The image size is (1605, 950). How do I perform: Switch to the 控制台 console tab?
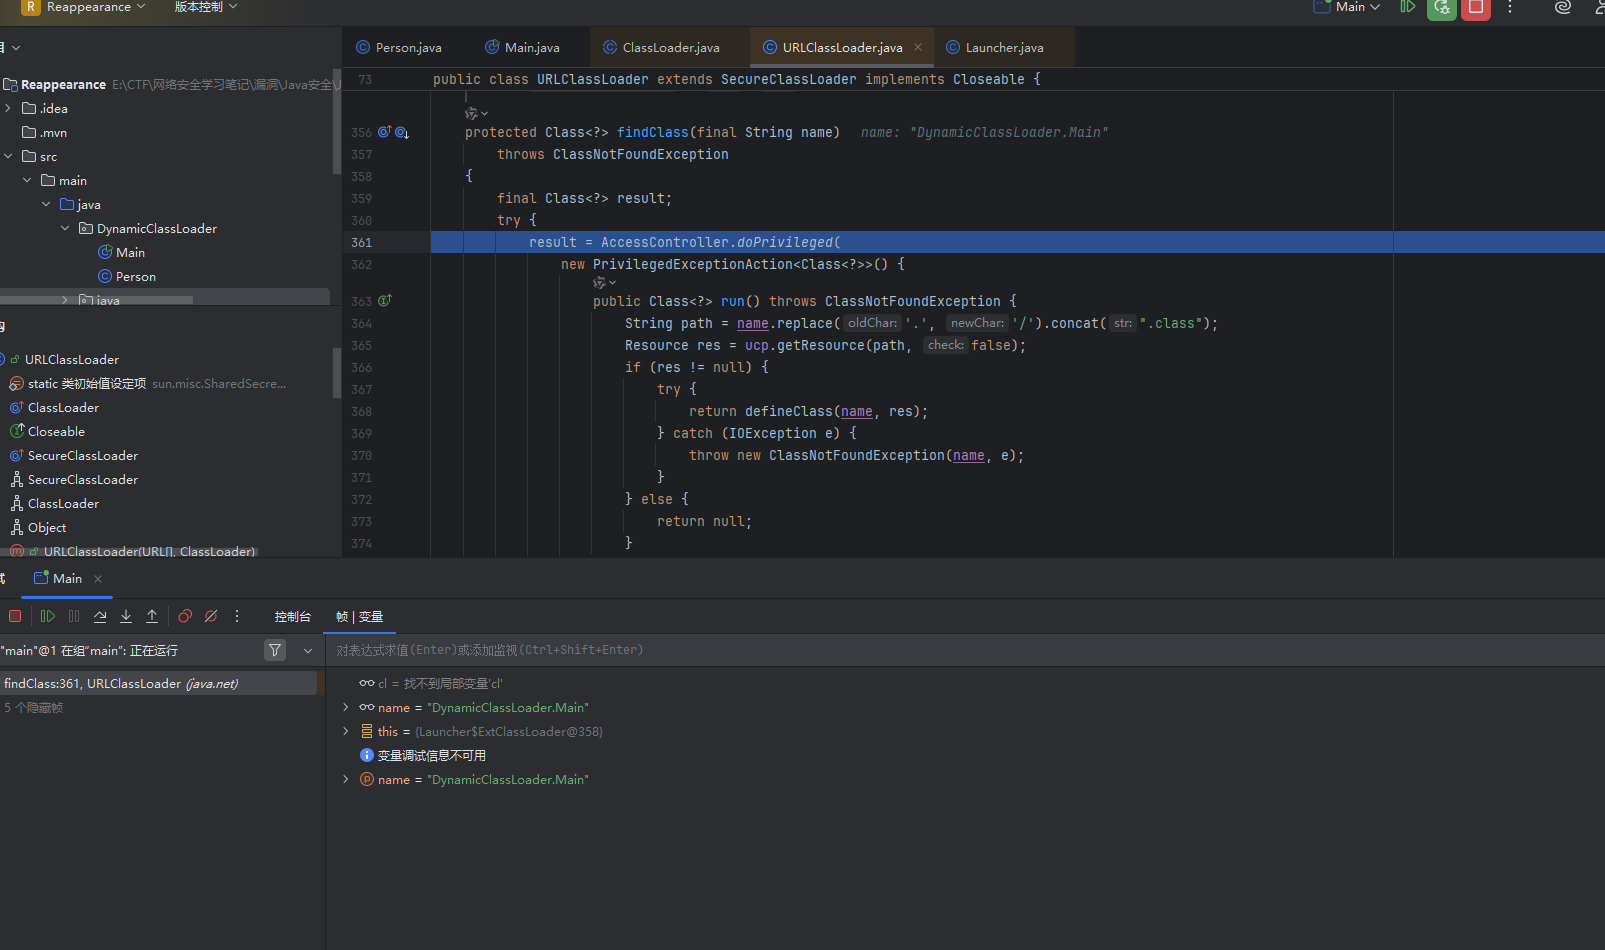(292, 617)
